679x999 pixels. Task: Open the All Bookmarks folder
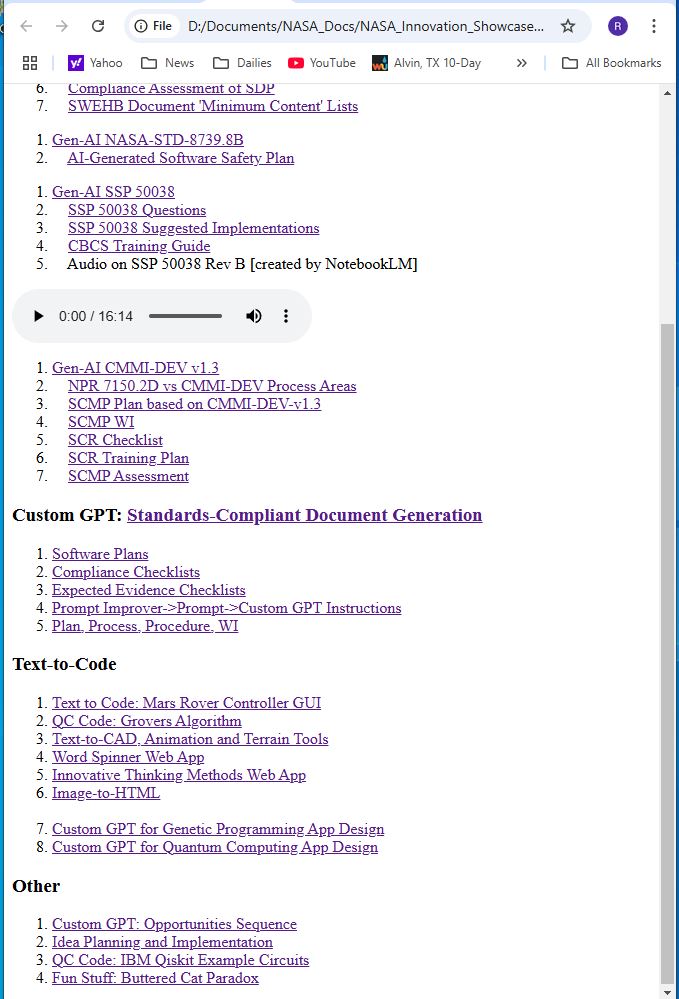click(x=611, y=63)
